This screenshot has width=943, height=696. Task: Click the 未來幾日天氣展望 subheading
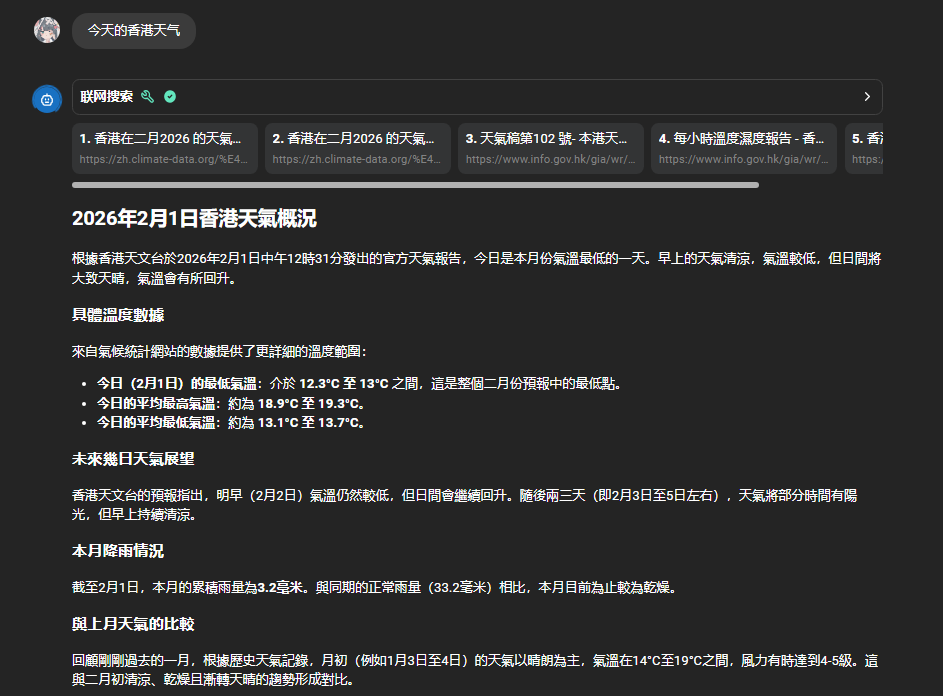click(133, 459)
